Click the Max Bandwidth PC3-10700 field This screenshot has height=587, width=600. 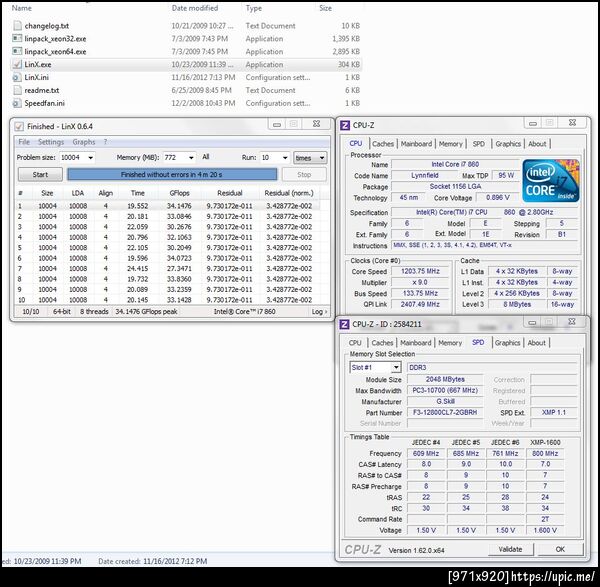(445, 390)
